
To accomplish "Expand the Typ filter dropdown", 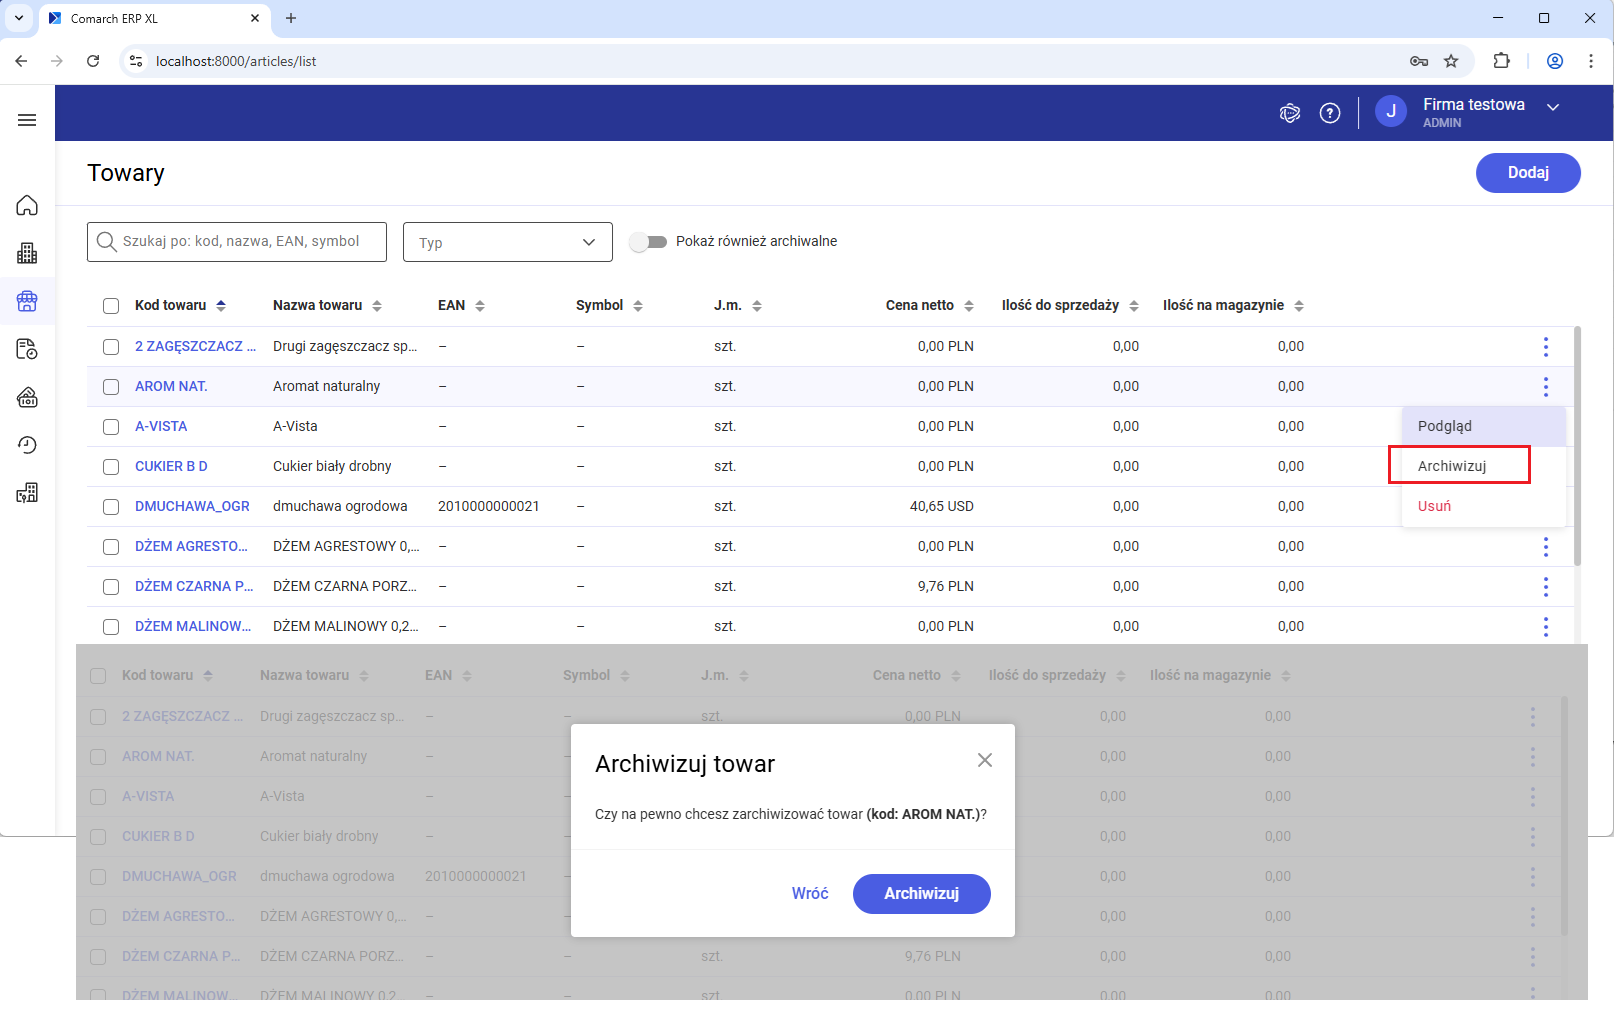I will click(507, 242).
